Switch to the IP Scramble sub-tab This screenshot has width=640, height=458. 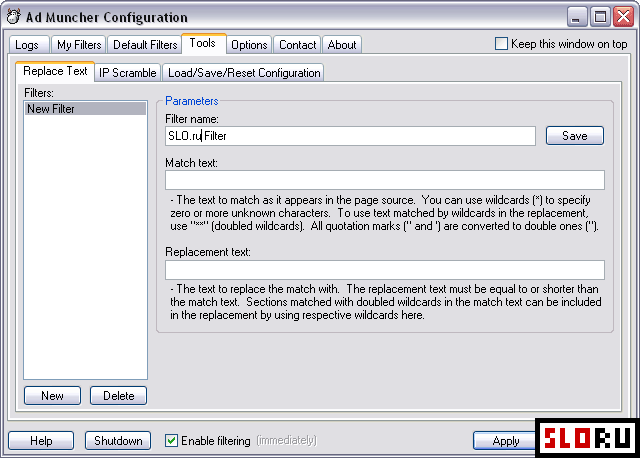pos(127,73)
